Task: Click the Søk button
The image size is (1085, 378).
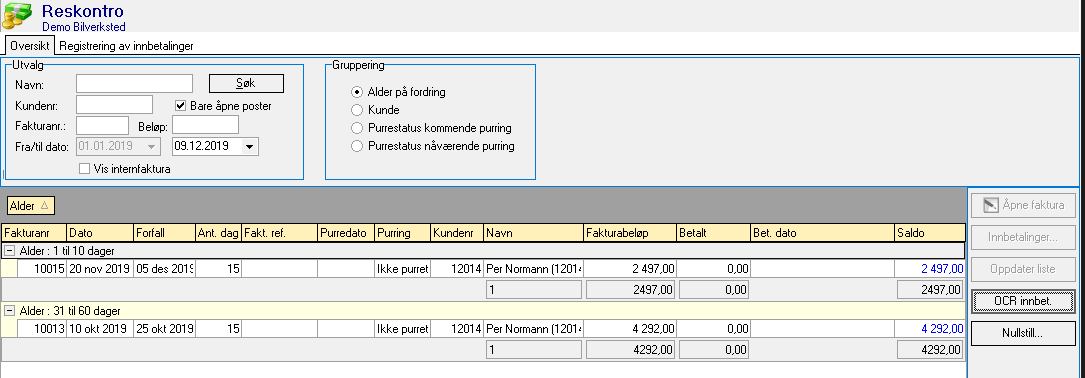Action: click(246, 83)
